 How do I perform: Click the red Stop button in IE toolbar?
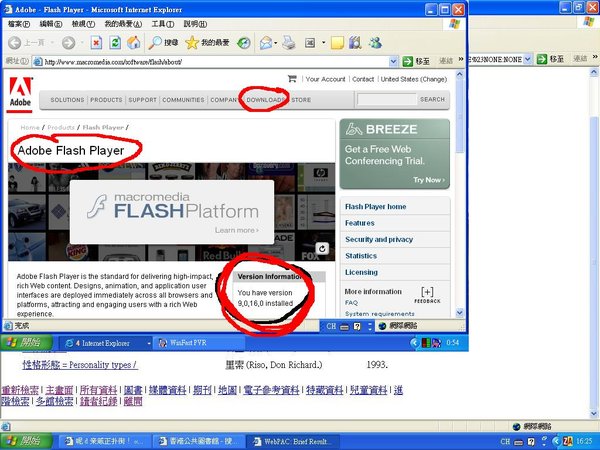96,43
